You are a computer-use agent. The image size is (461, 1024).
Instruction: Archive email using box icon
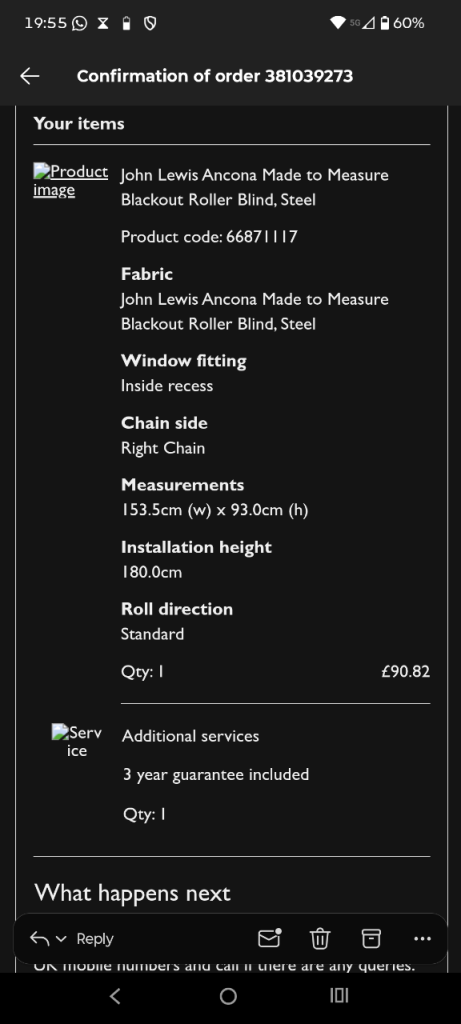(x=371, y=938)
